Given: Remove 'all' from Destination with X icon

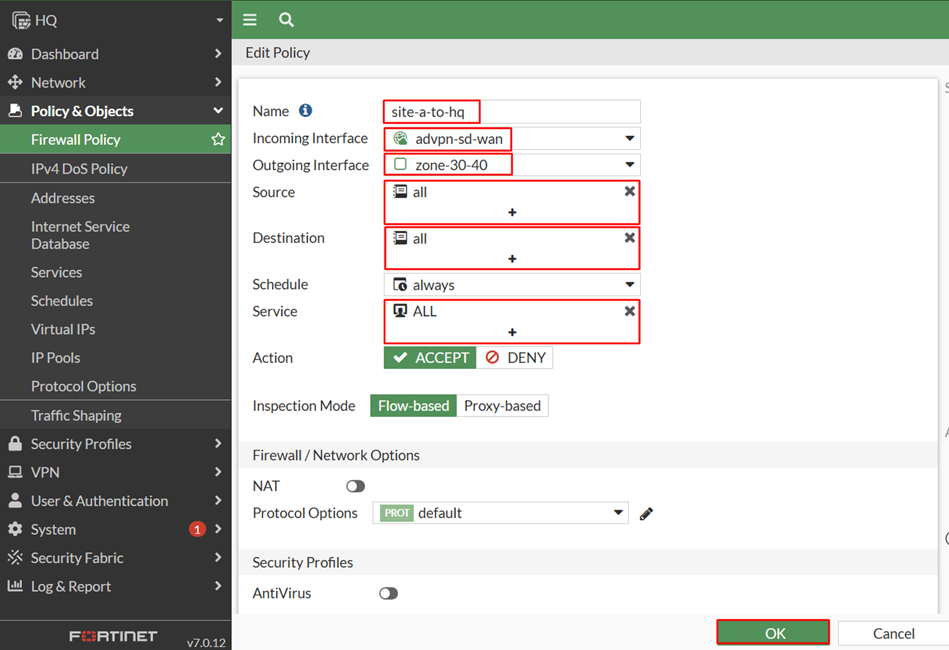Looking at the screenshot, I should coord(629,238).
